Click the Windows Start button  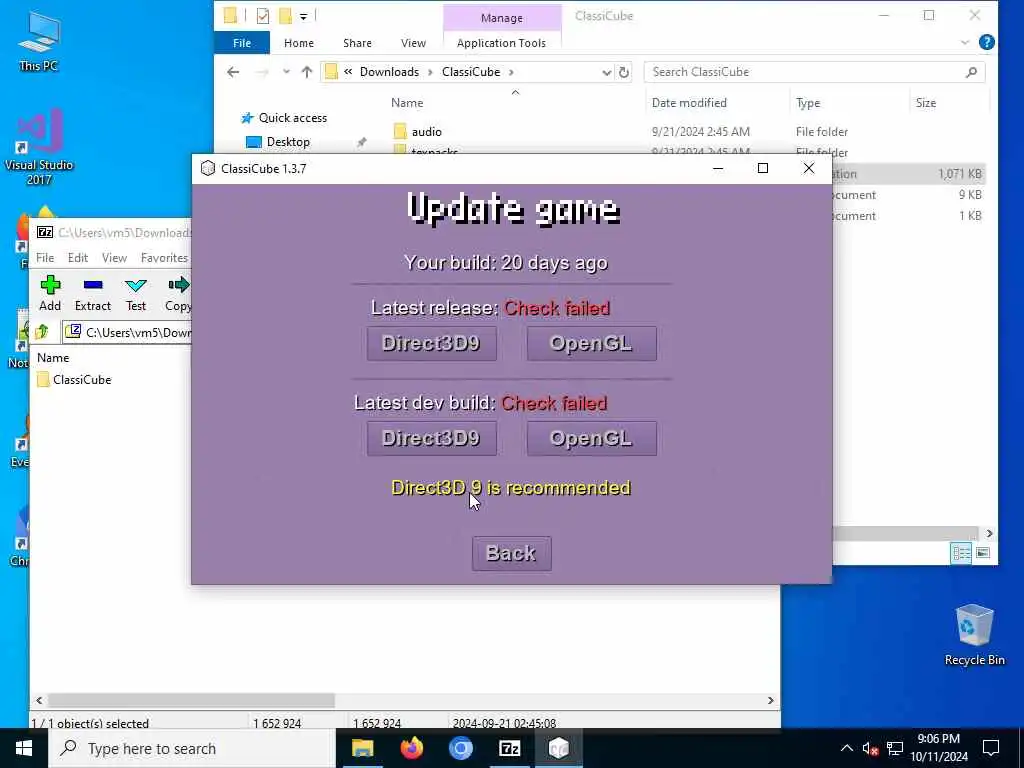[24, 748]
